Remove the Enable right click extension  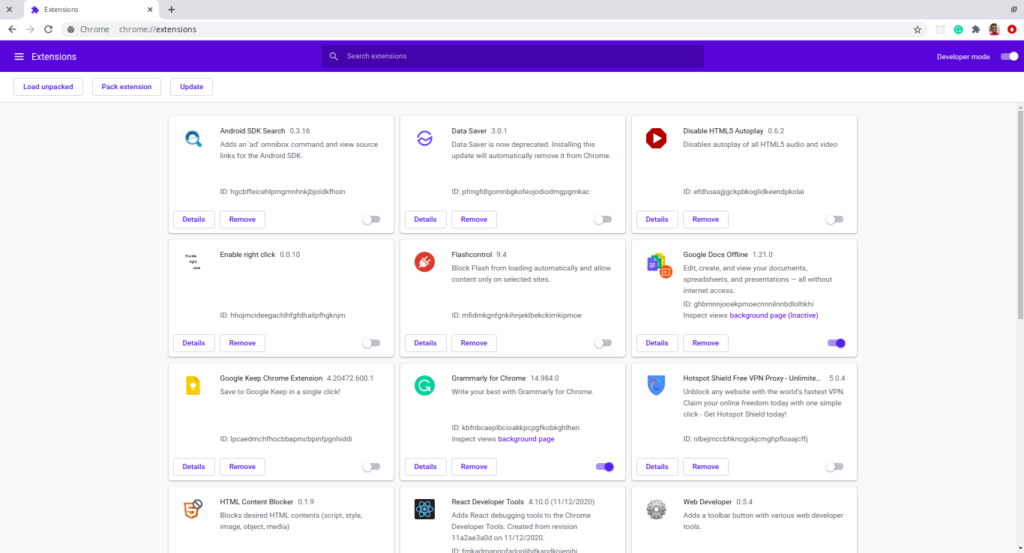242,343
